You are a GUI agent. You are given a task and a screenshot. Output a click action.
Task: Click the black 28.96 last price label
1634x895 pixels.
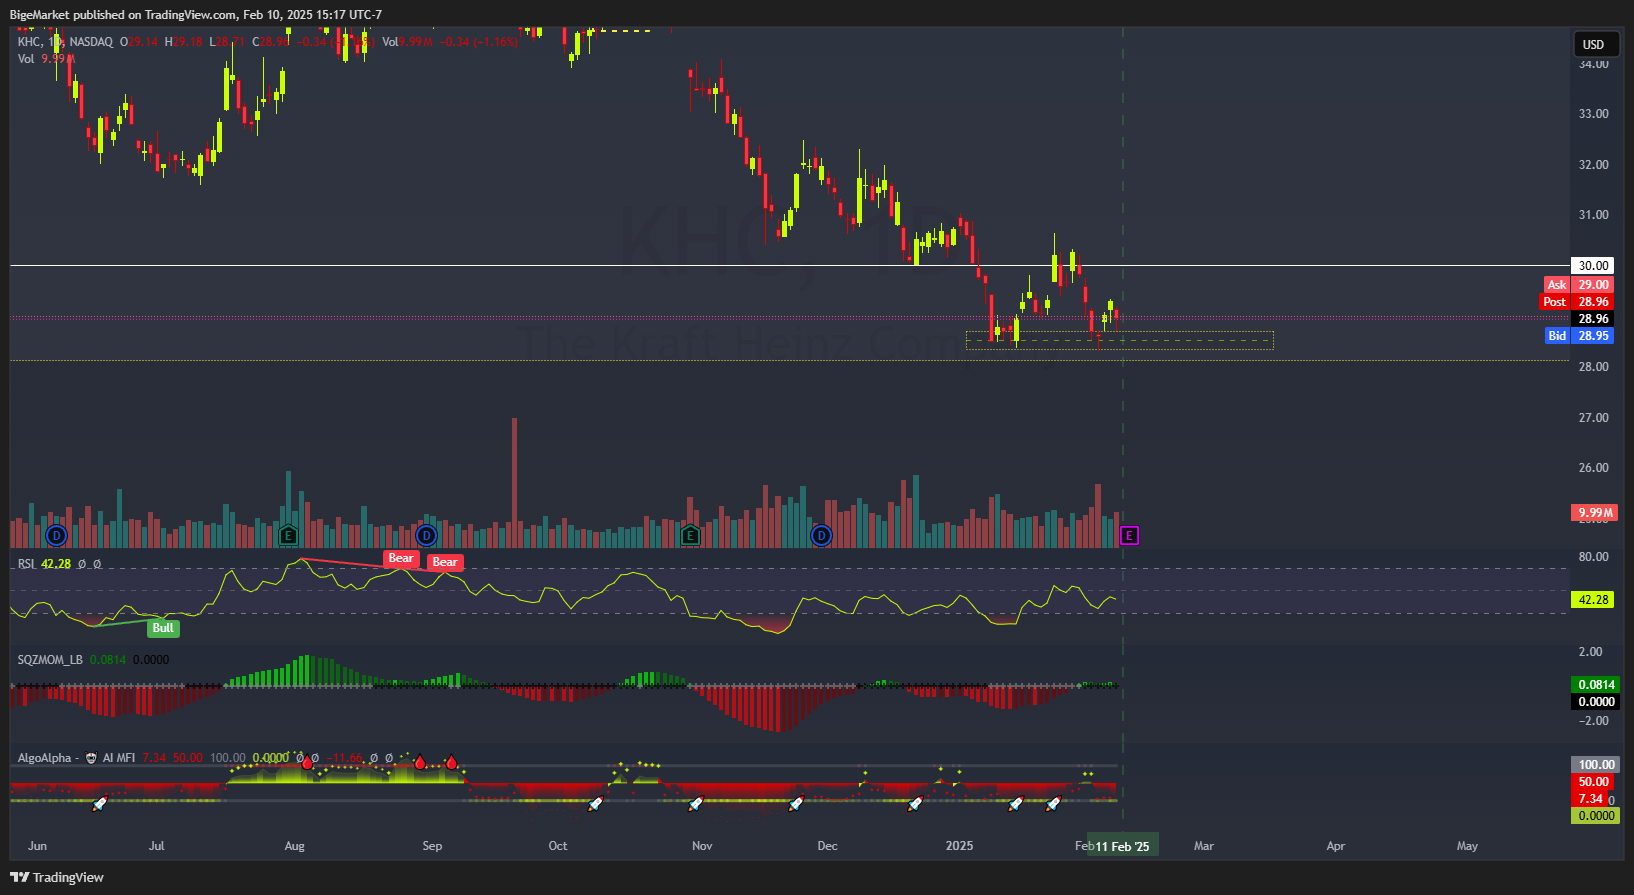coord(1593,319)
